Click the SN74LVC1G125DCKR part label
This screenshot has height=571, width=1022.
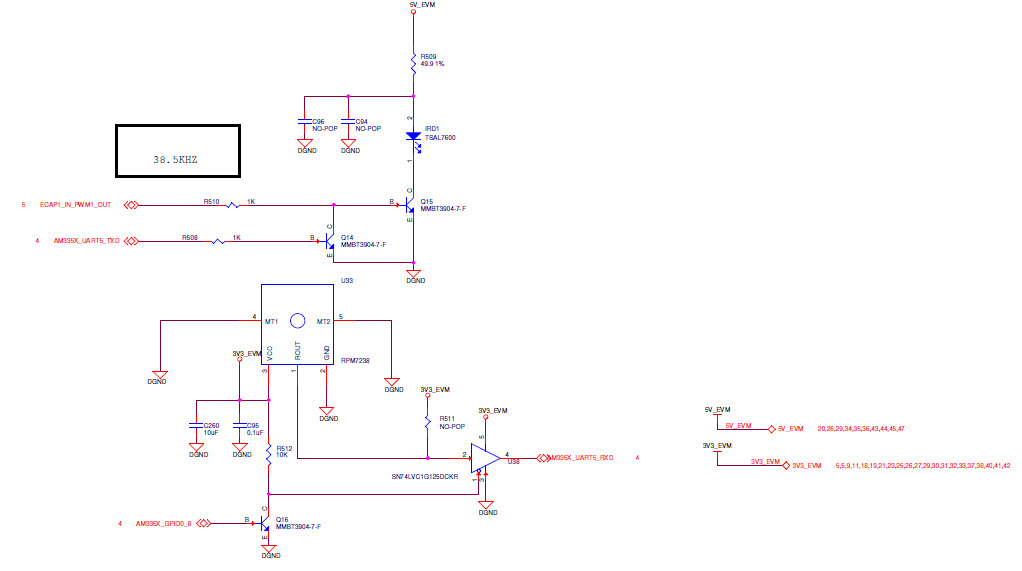pos(425,476)
